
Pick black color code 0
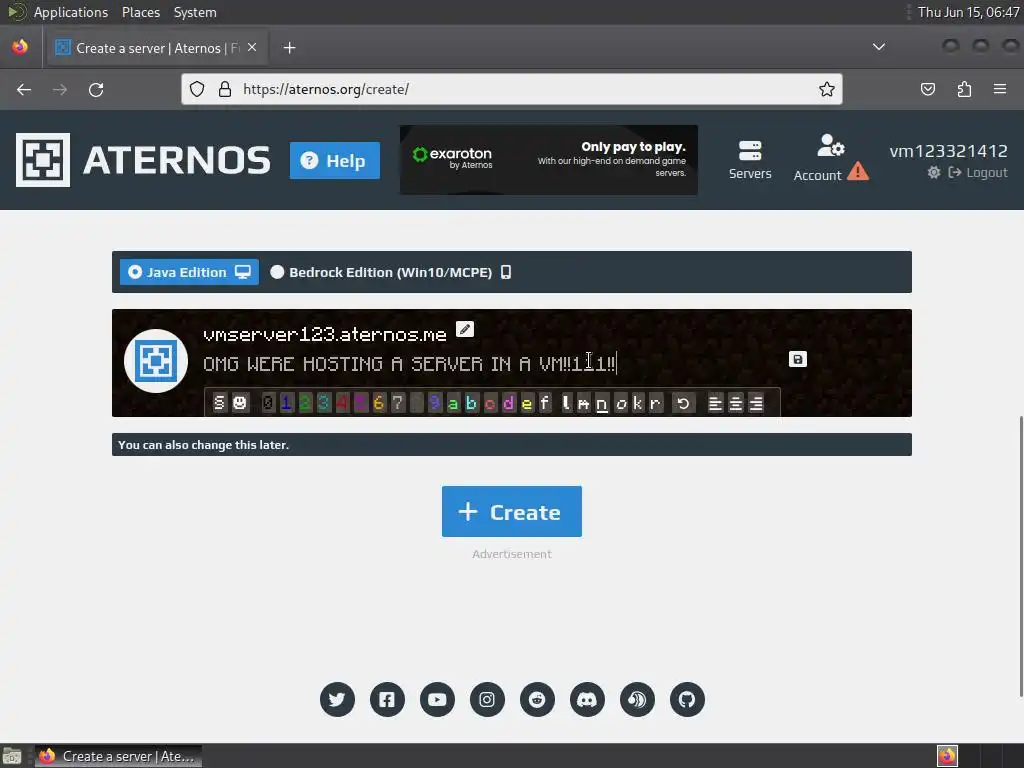pyautogui.click(x=268, y=403)
